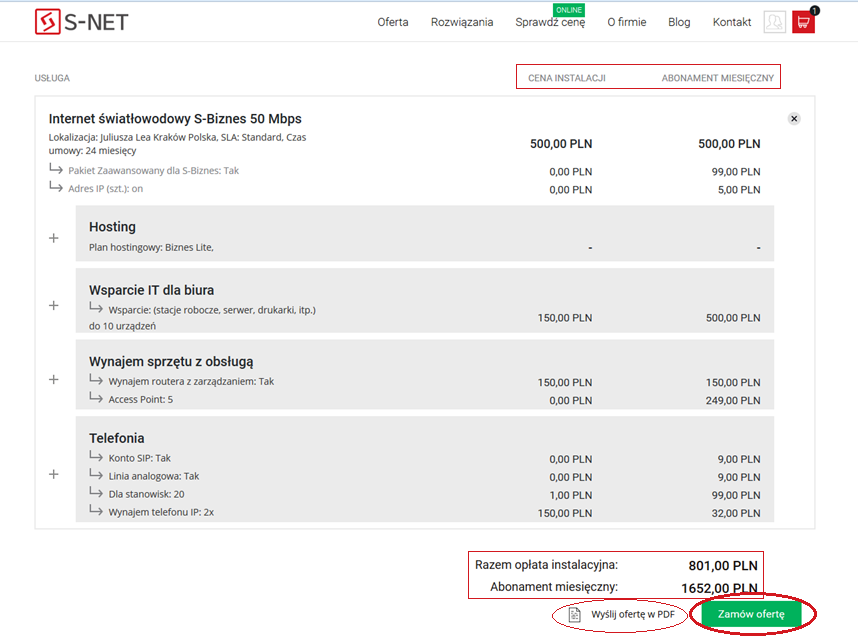This screenshot has width=859, height=641.
Task: Open the Oferta menu
Action: click(x=393, y=22)
